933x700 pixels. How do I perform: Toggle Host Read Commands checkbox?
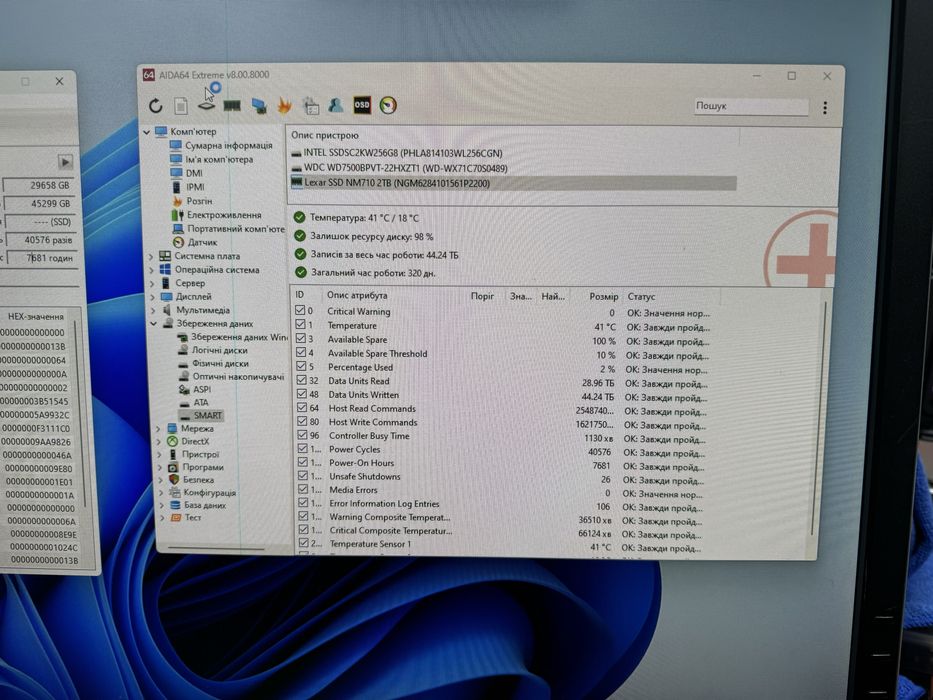302,407
